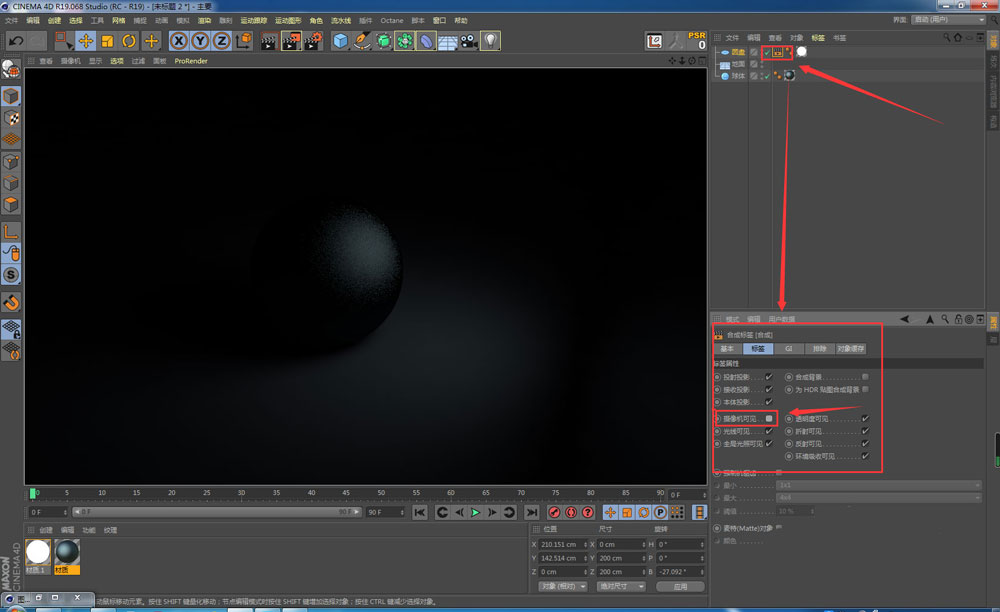The height and width of the screenshot is (612, 1000).
Task: Click the 应用 button in the coordinates panel
Action: (x=680, y=587)
